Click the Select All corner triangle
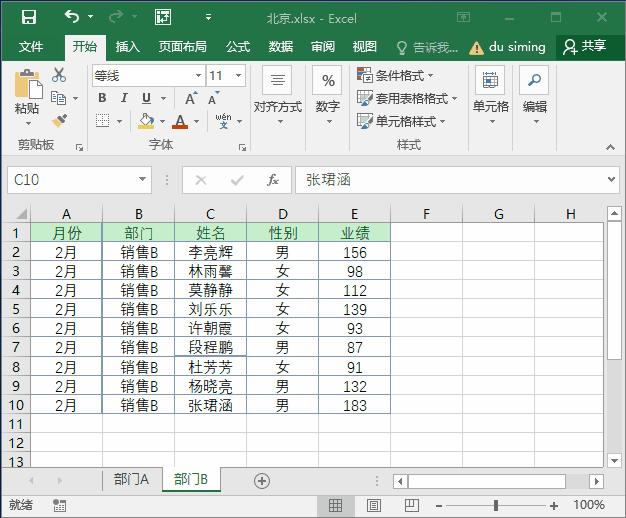The height and width of the screenshot is (518, 626). tap(21, 214)
